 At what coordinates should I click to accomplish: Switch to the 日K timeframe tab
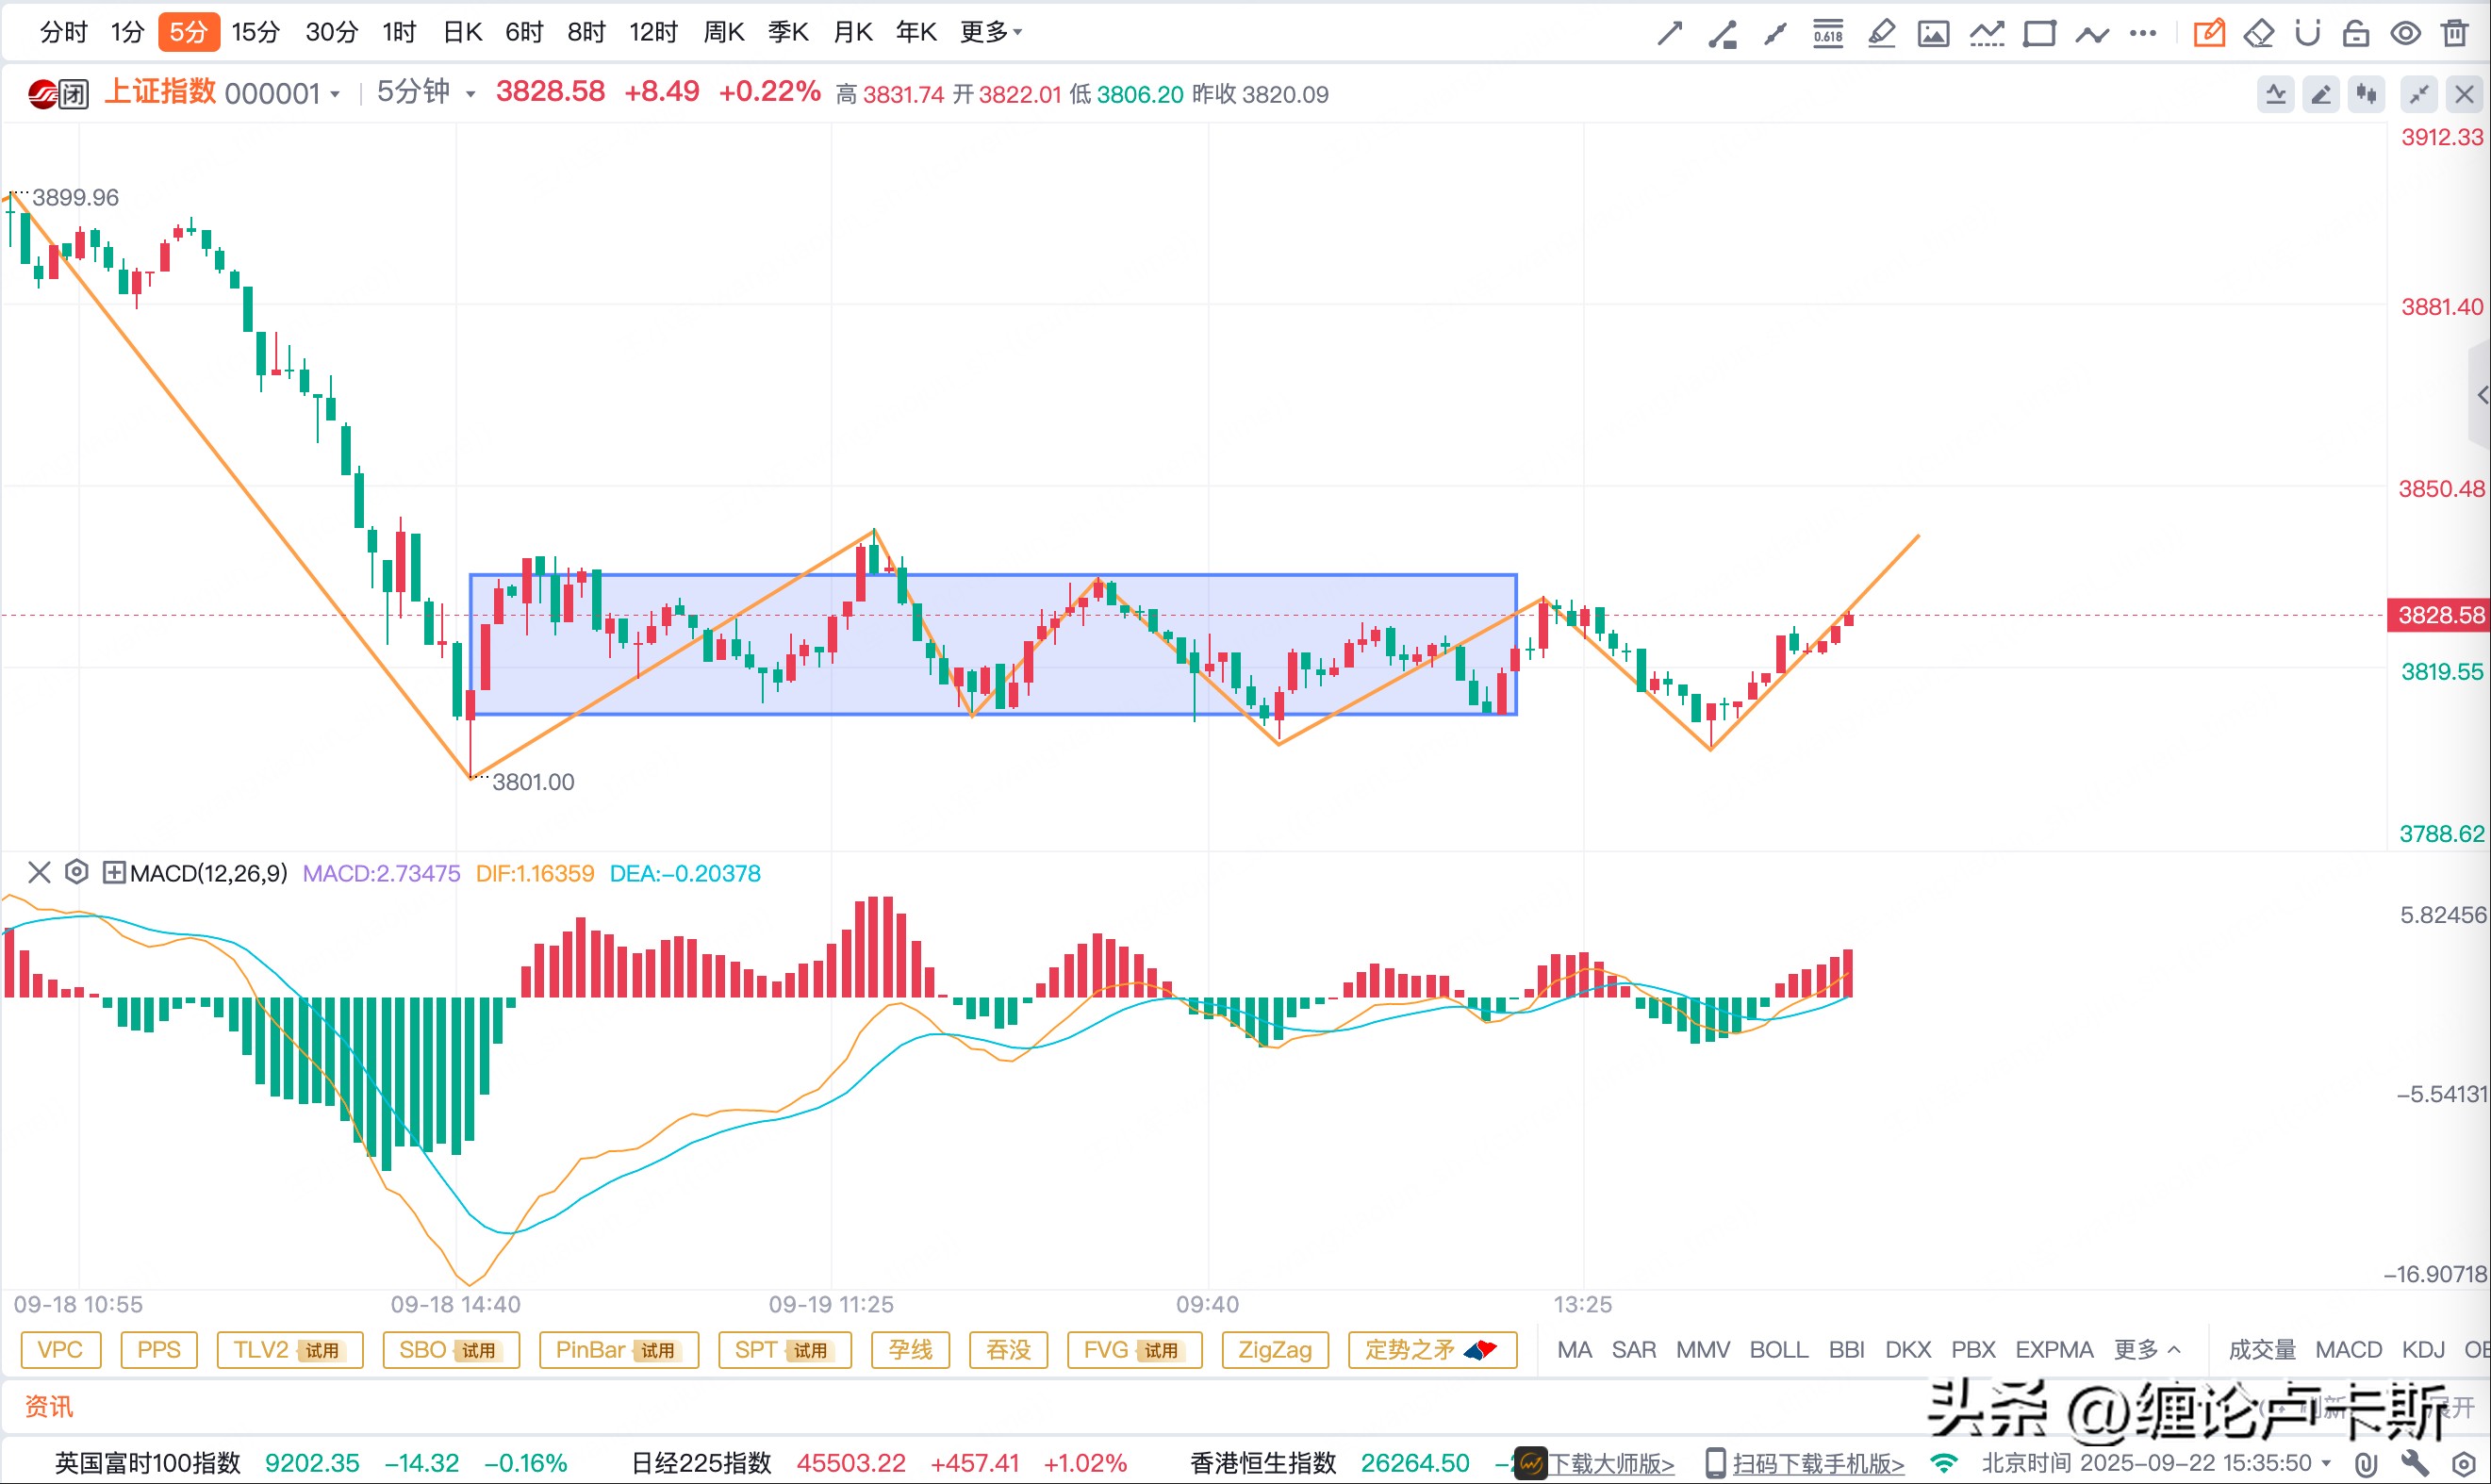coord(462,32)
